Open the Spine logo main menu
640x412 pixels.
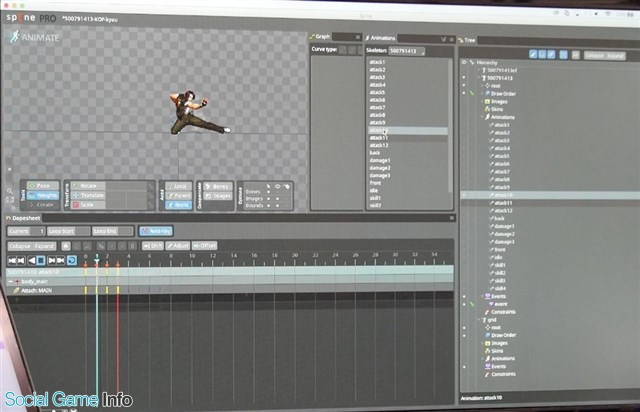click(21, 18)
